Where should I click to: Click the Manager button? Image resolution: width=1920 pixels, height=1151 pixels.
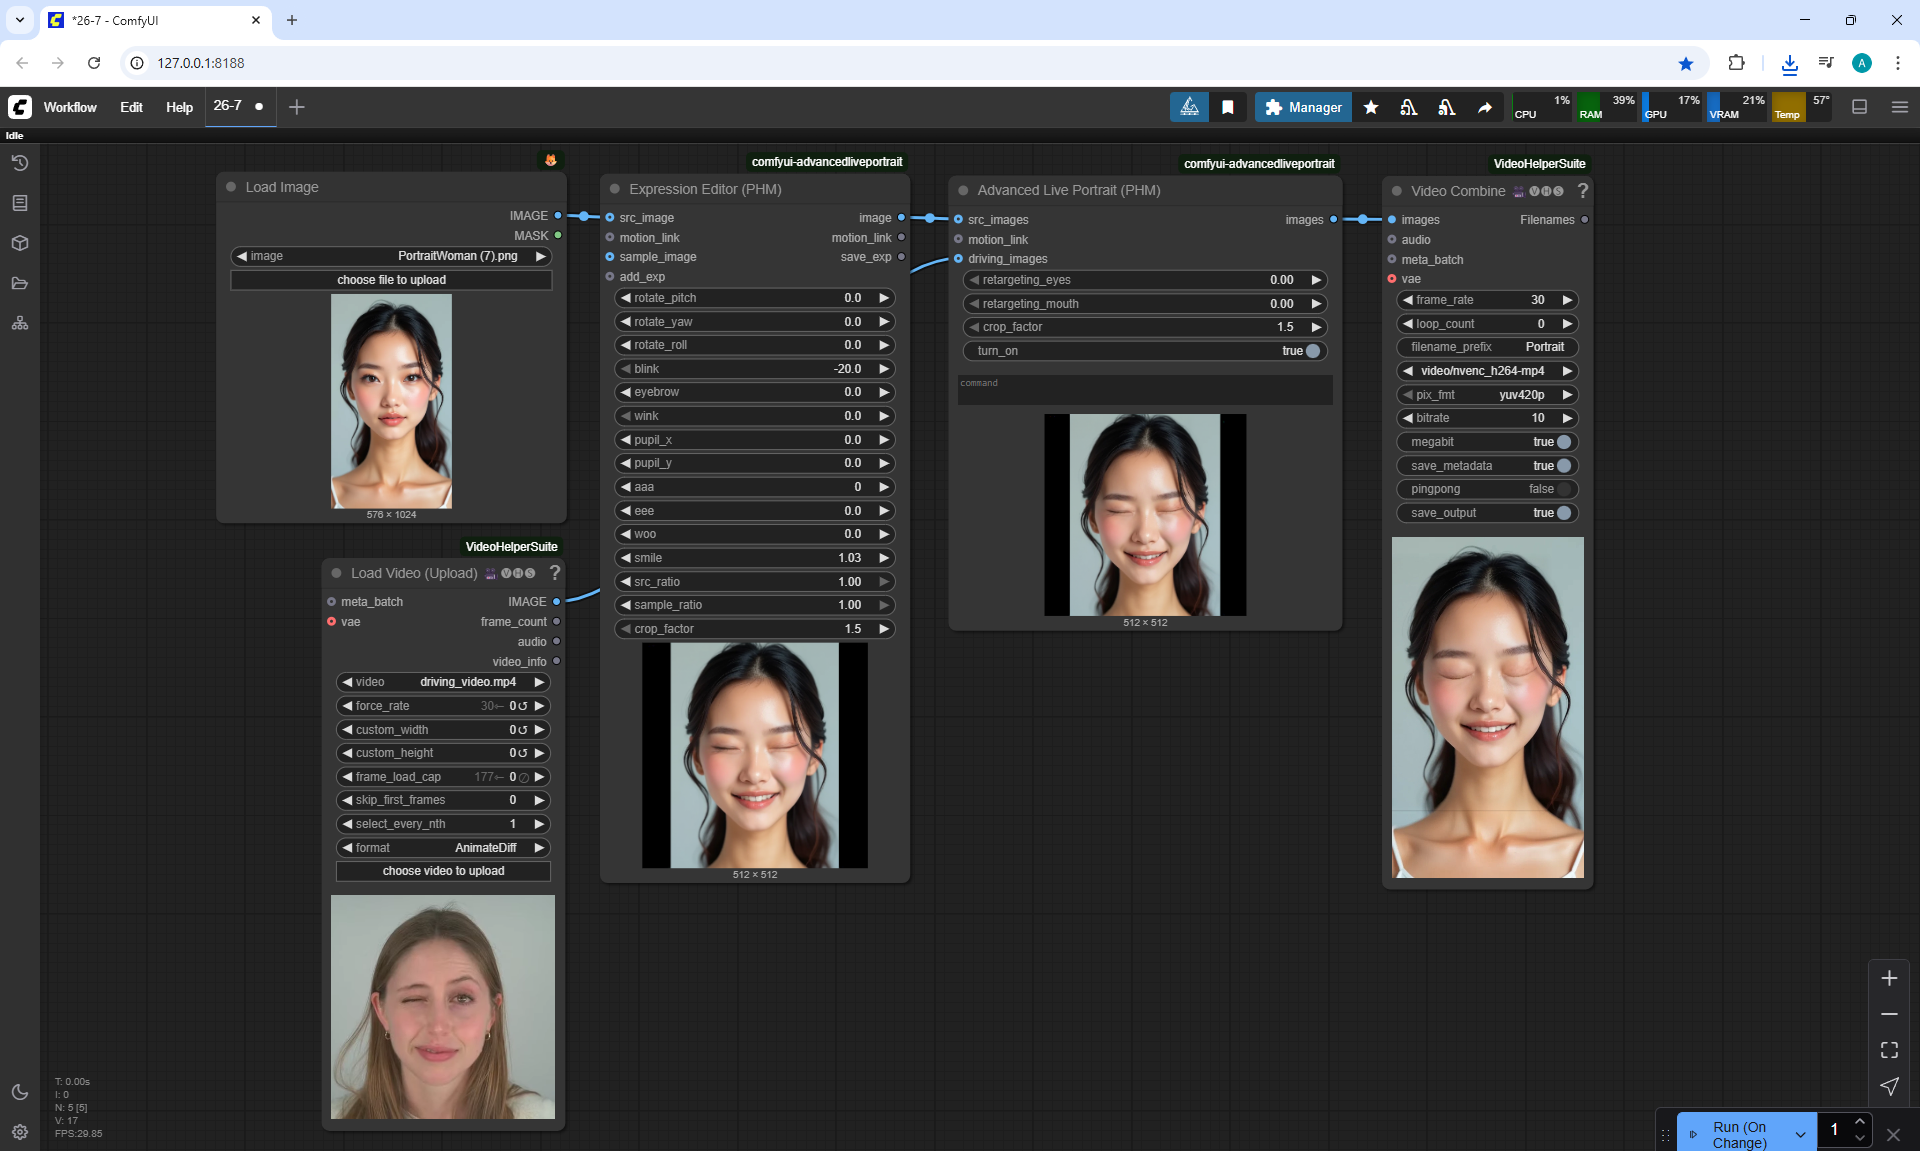click(x=1303, y=107)
